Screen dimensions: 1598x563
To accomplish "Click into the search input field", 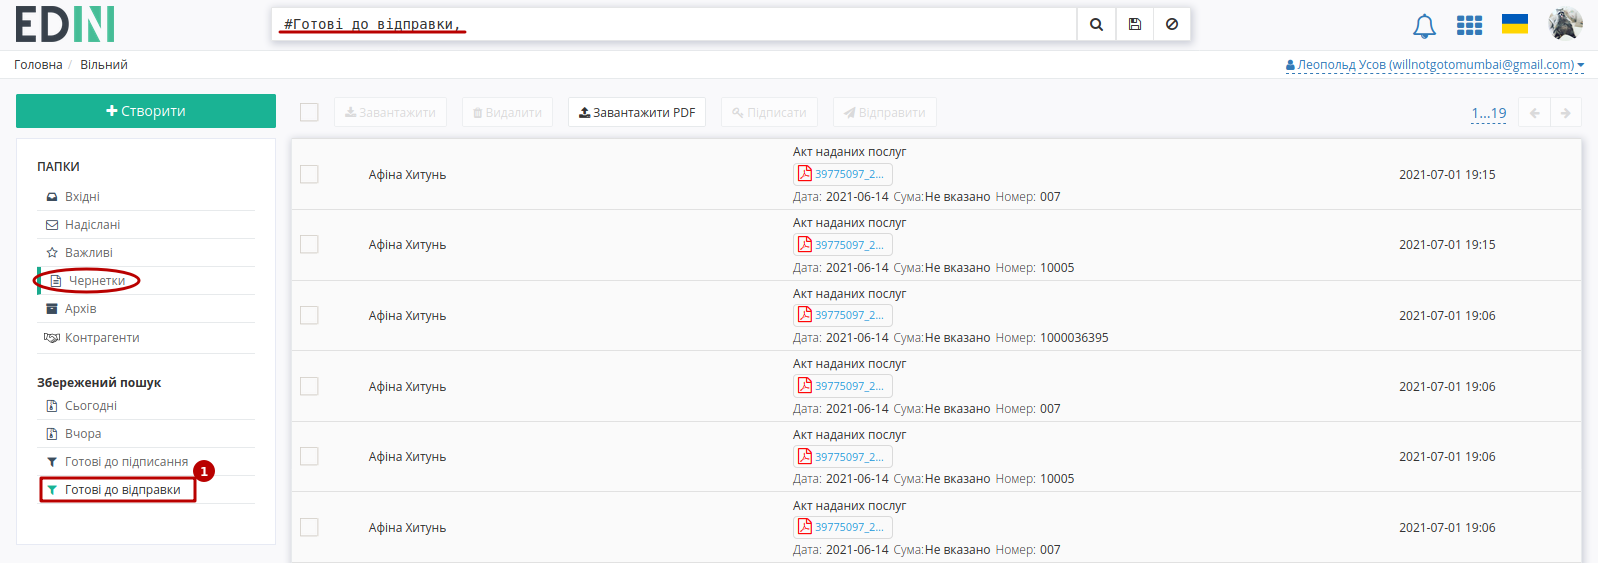I will pos(674,24).
